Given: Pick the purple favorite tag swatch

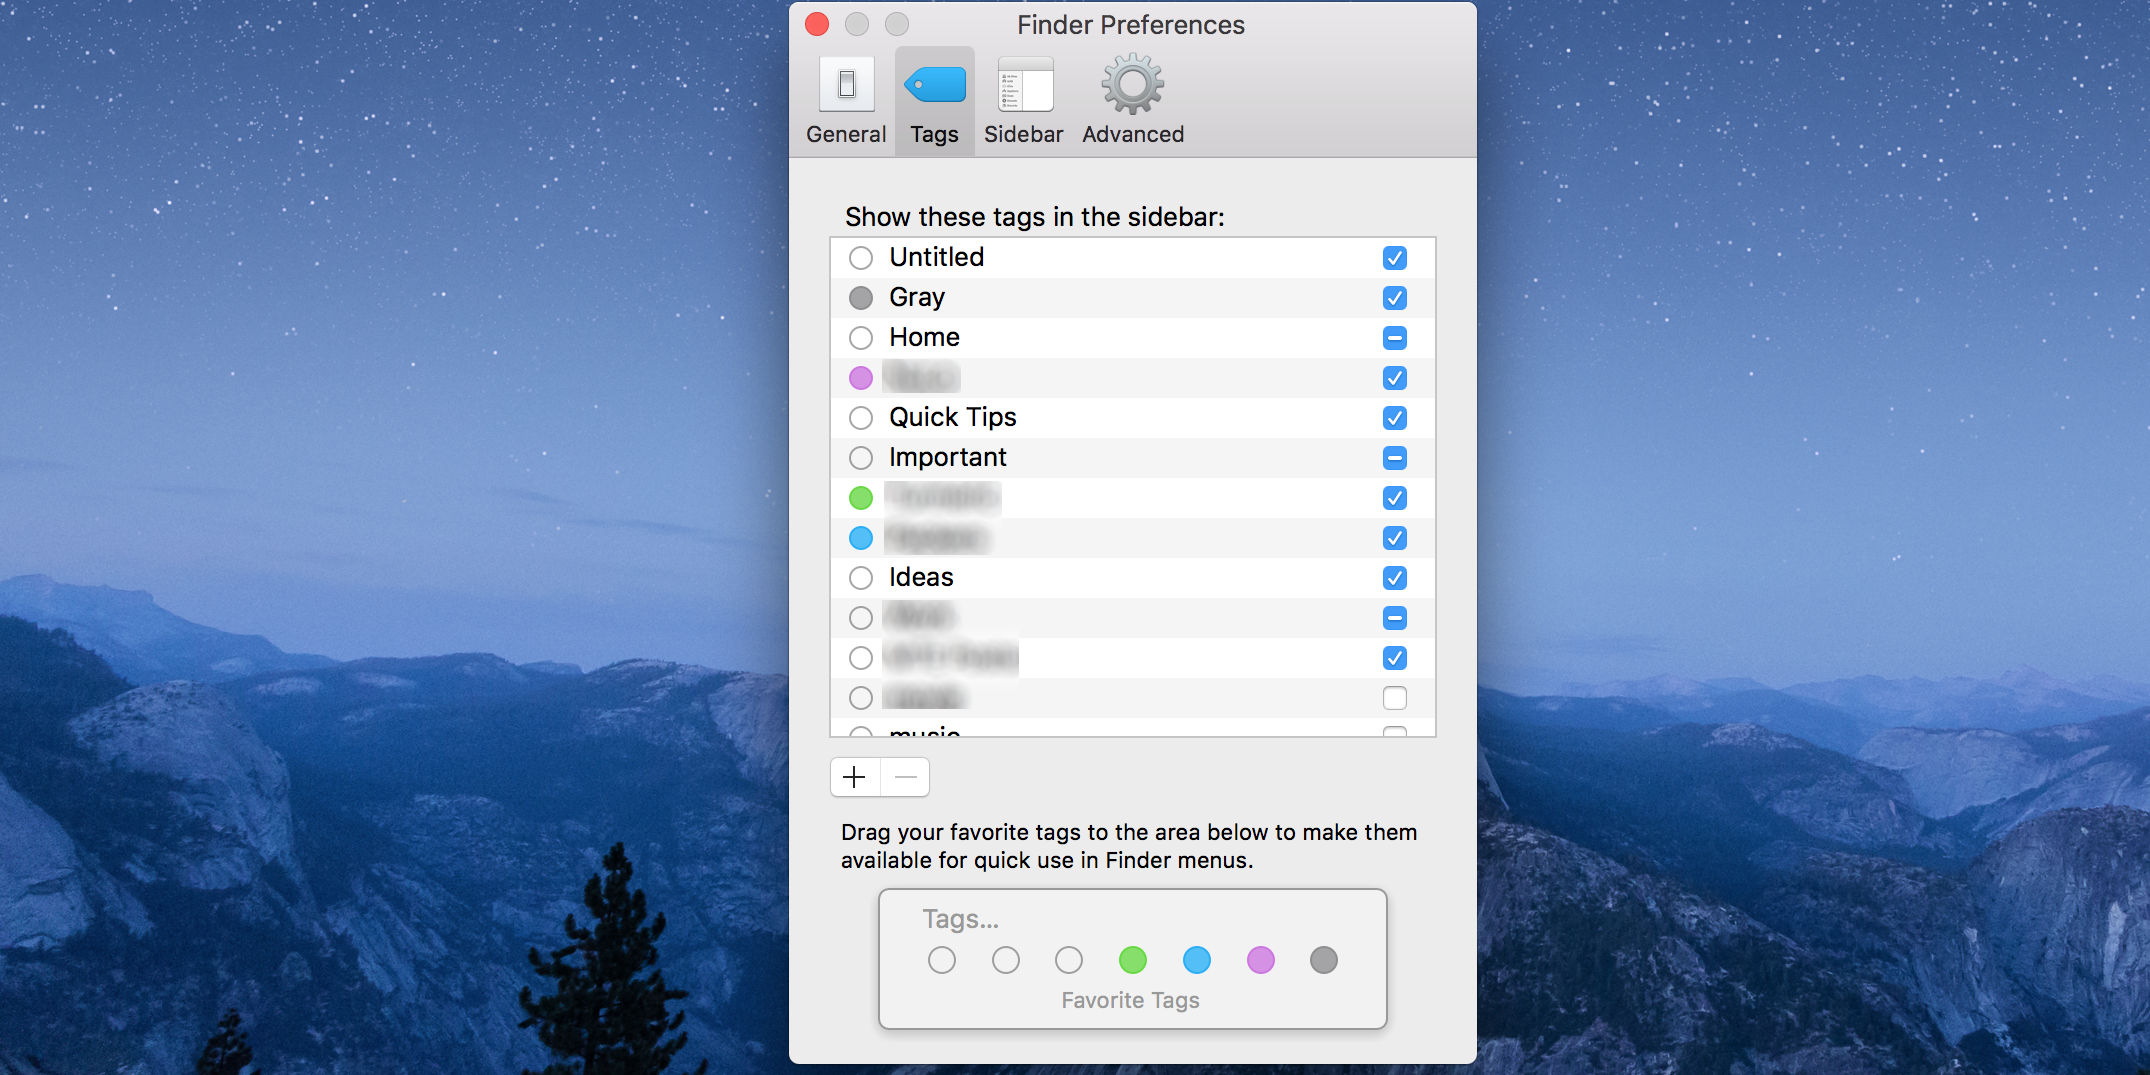Looking at the screenshot, I should click(x=1260, y=960).
